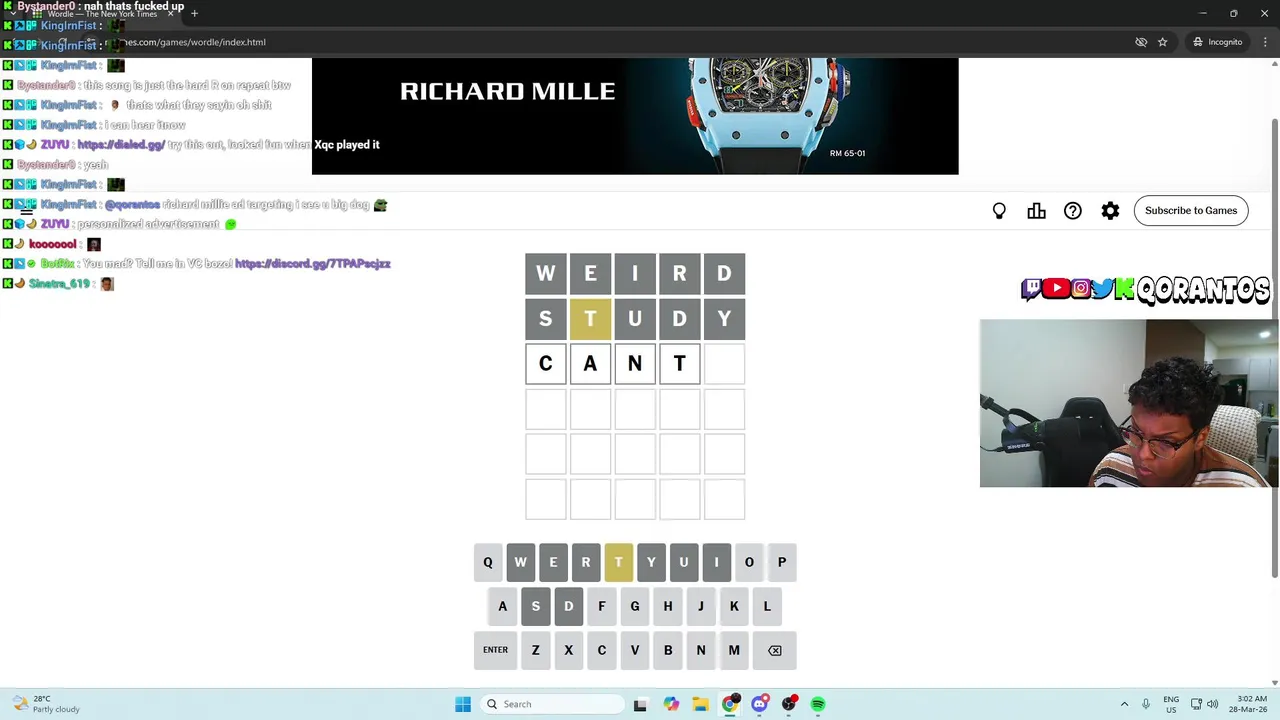1280x720 pixels.
Task: Click the L key on the Wordle keyboard
Action: click(x=767, y=606)
